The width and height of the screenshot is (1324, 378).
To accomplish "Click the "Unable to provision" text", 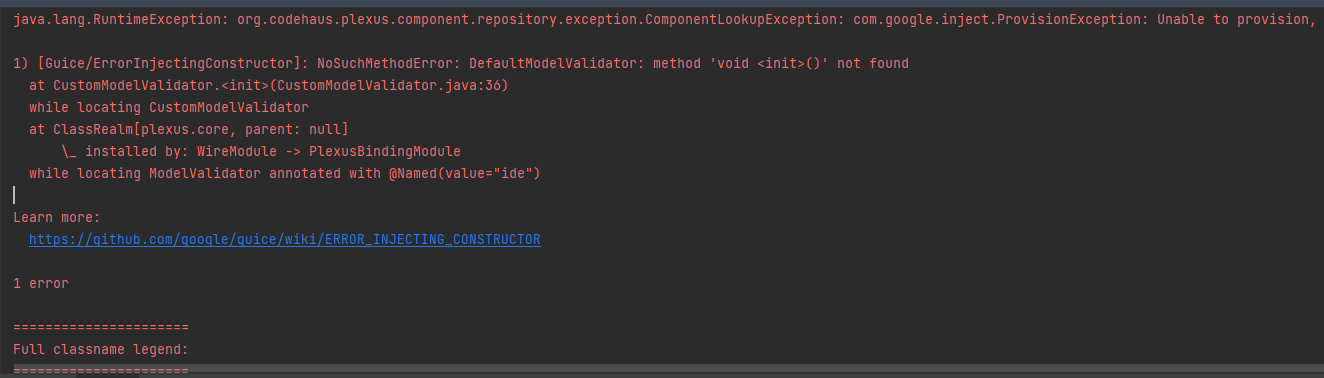I will pyautogui.click(x=1233, y=20).
